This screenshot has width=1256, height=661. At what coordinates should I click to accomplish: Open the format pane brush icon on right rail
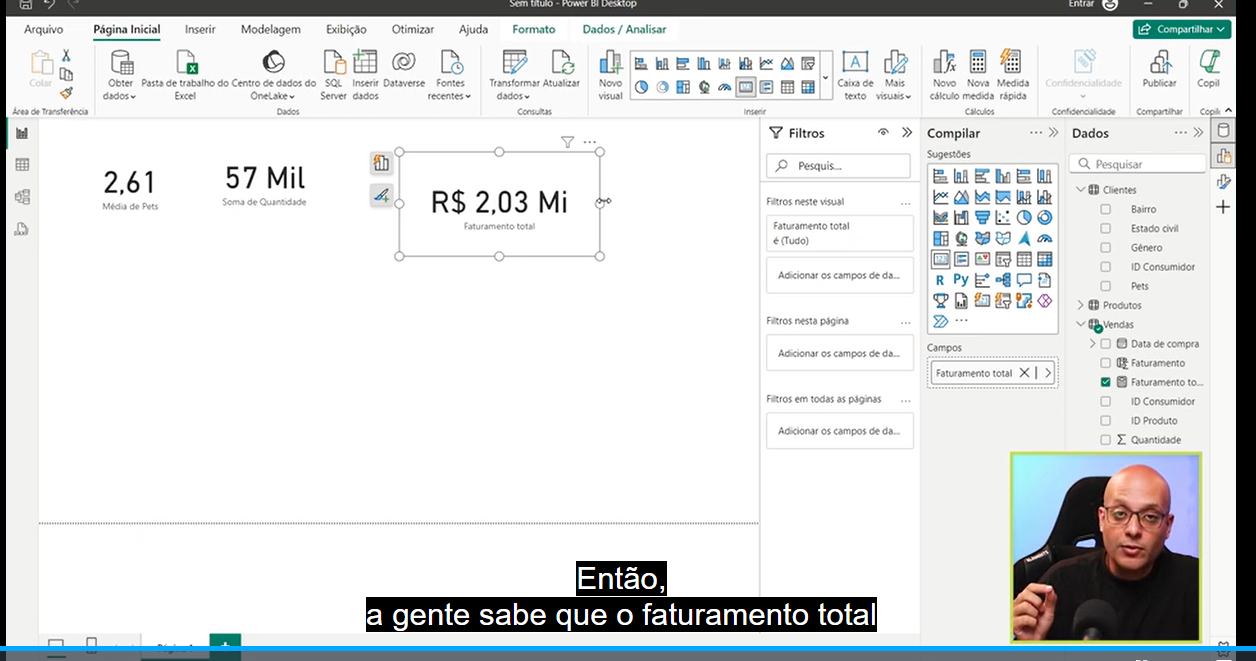point(1223,181)
